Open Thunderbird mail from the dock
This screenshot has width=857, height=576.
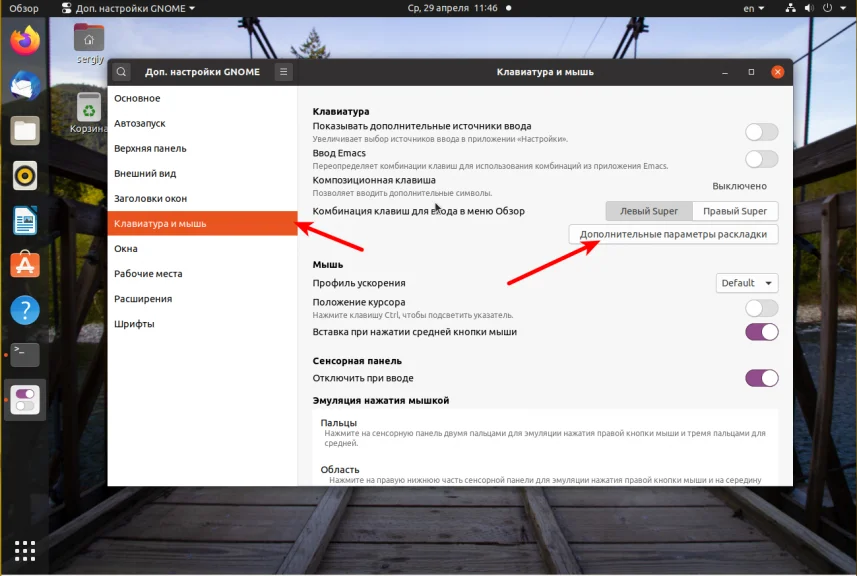coord(25,86)
